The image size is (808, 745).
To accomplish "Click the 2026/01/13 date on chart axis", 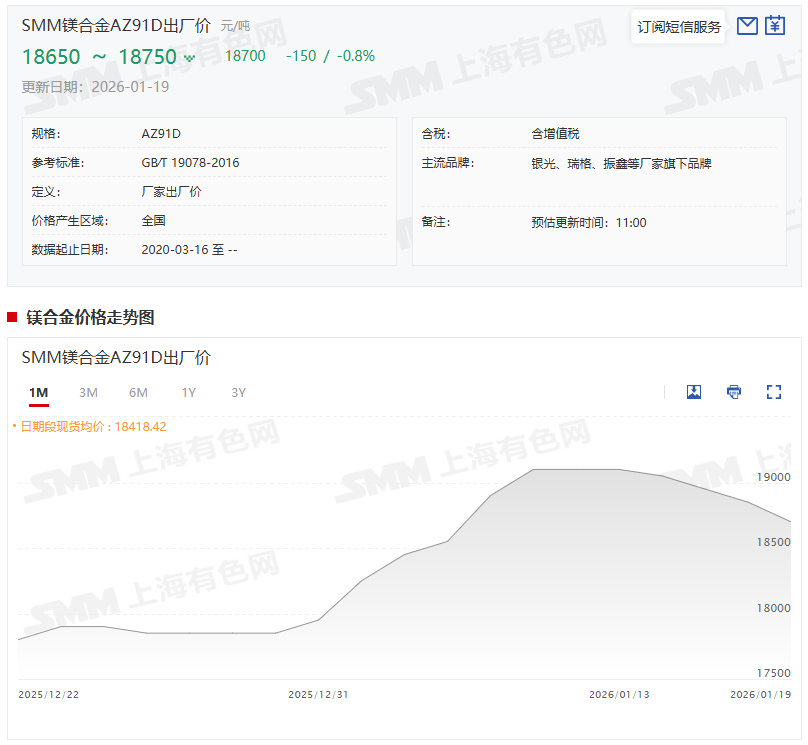I will pyautogui.click(x=619, y=694).
